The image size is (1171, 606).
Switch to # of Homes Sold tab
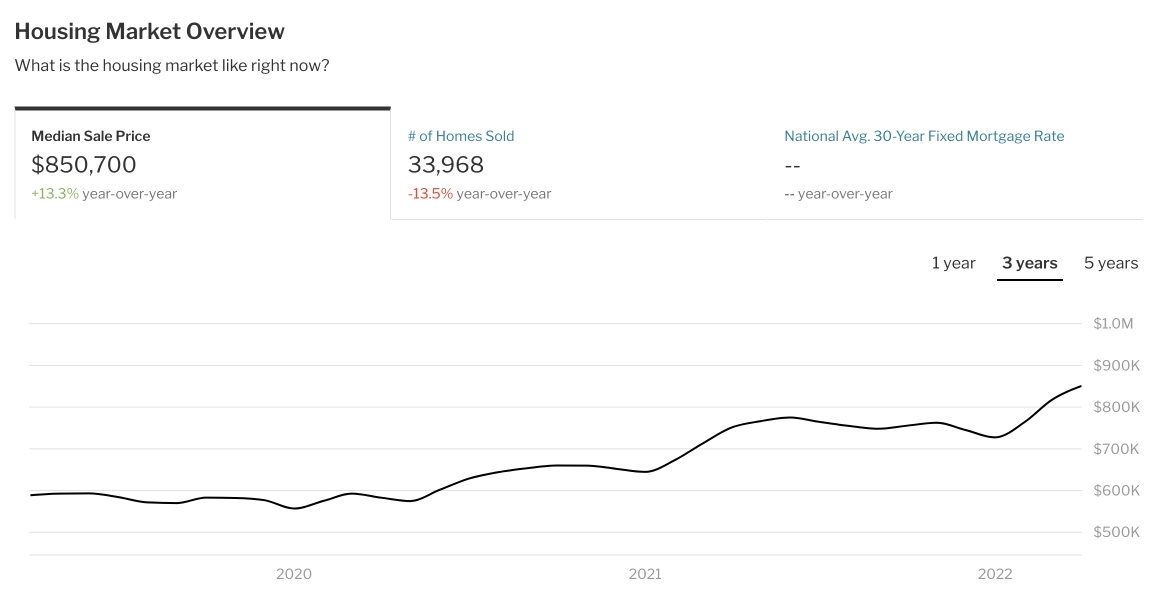click(x=460, y=136)
